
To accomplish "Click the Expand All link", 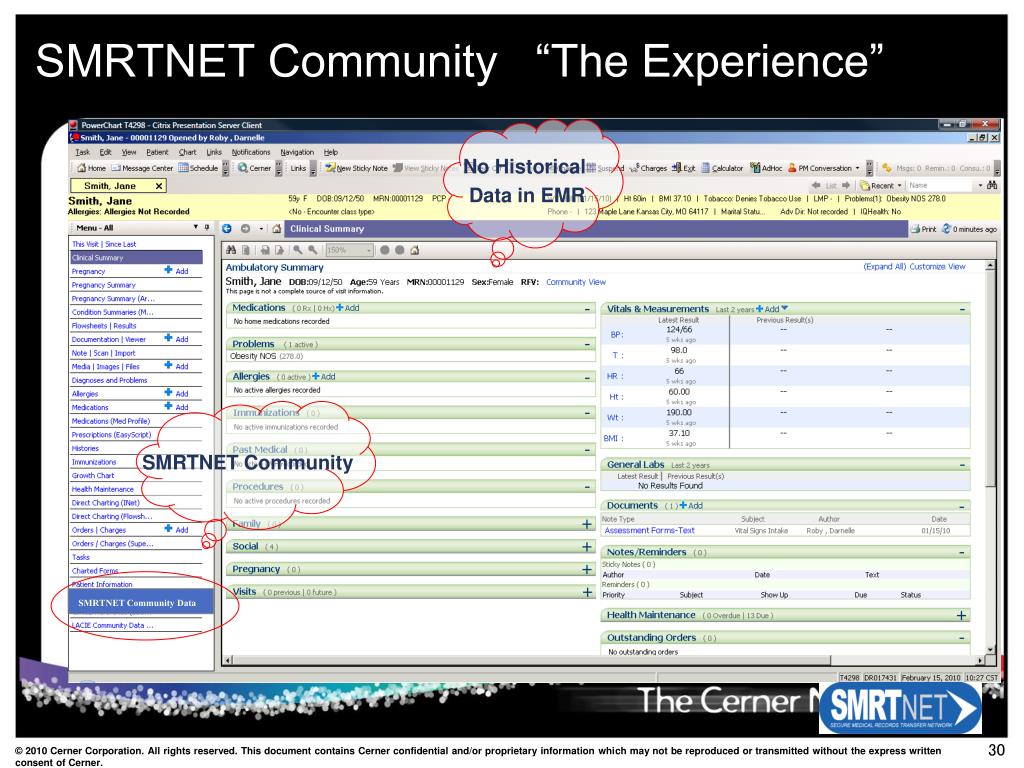I will pyautogui.click(x=885, y=266).
